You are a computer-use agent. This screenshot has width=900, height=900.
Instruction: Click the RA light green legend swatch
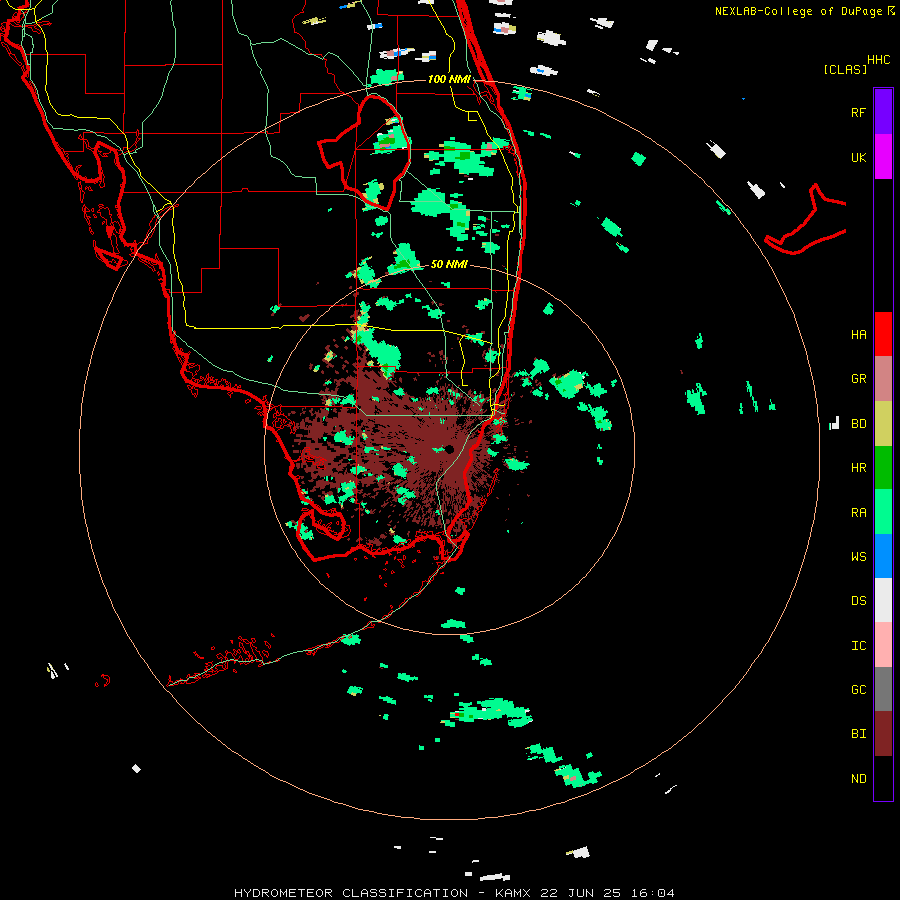(883, 512)
